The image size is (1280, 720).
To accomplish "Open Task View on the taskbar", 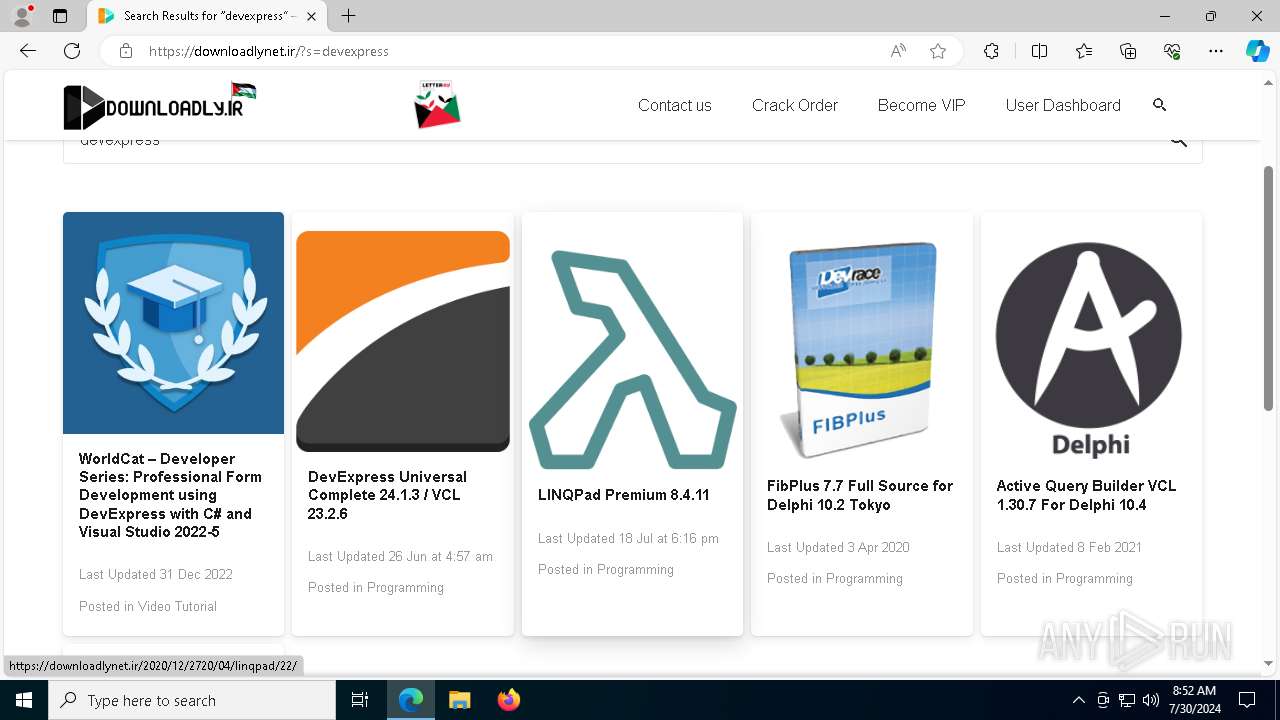I will (x=360, y=700).
